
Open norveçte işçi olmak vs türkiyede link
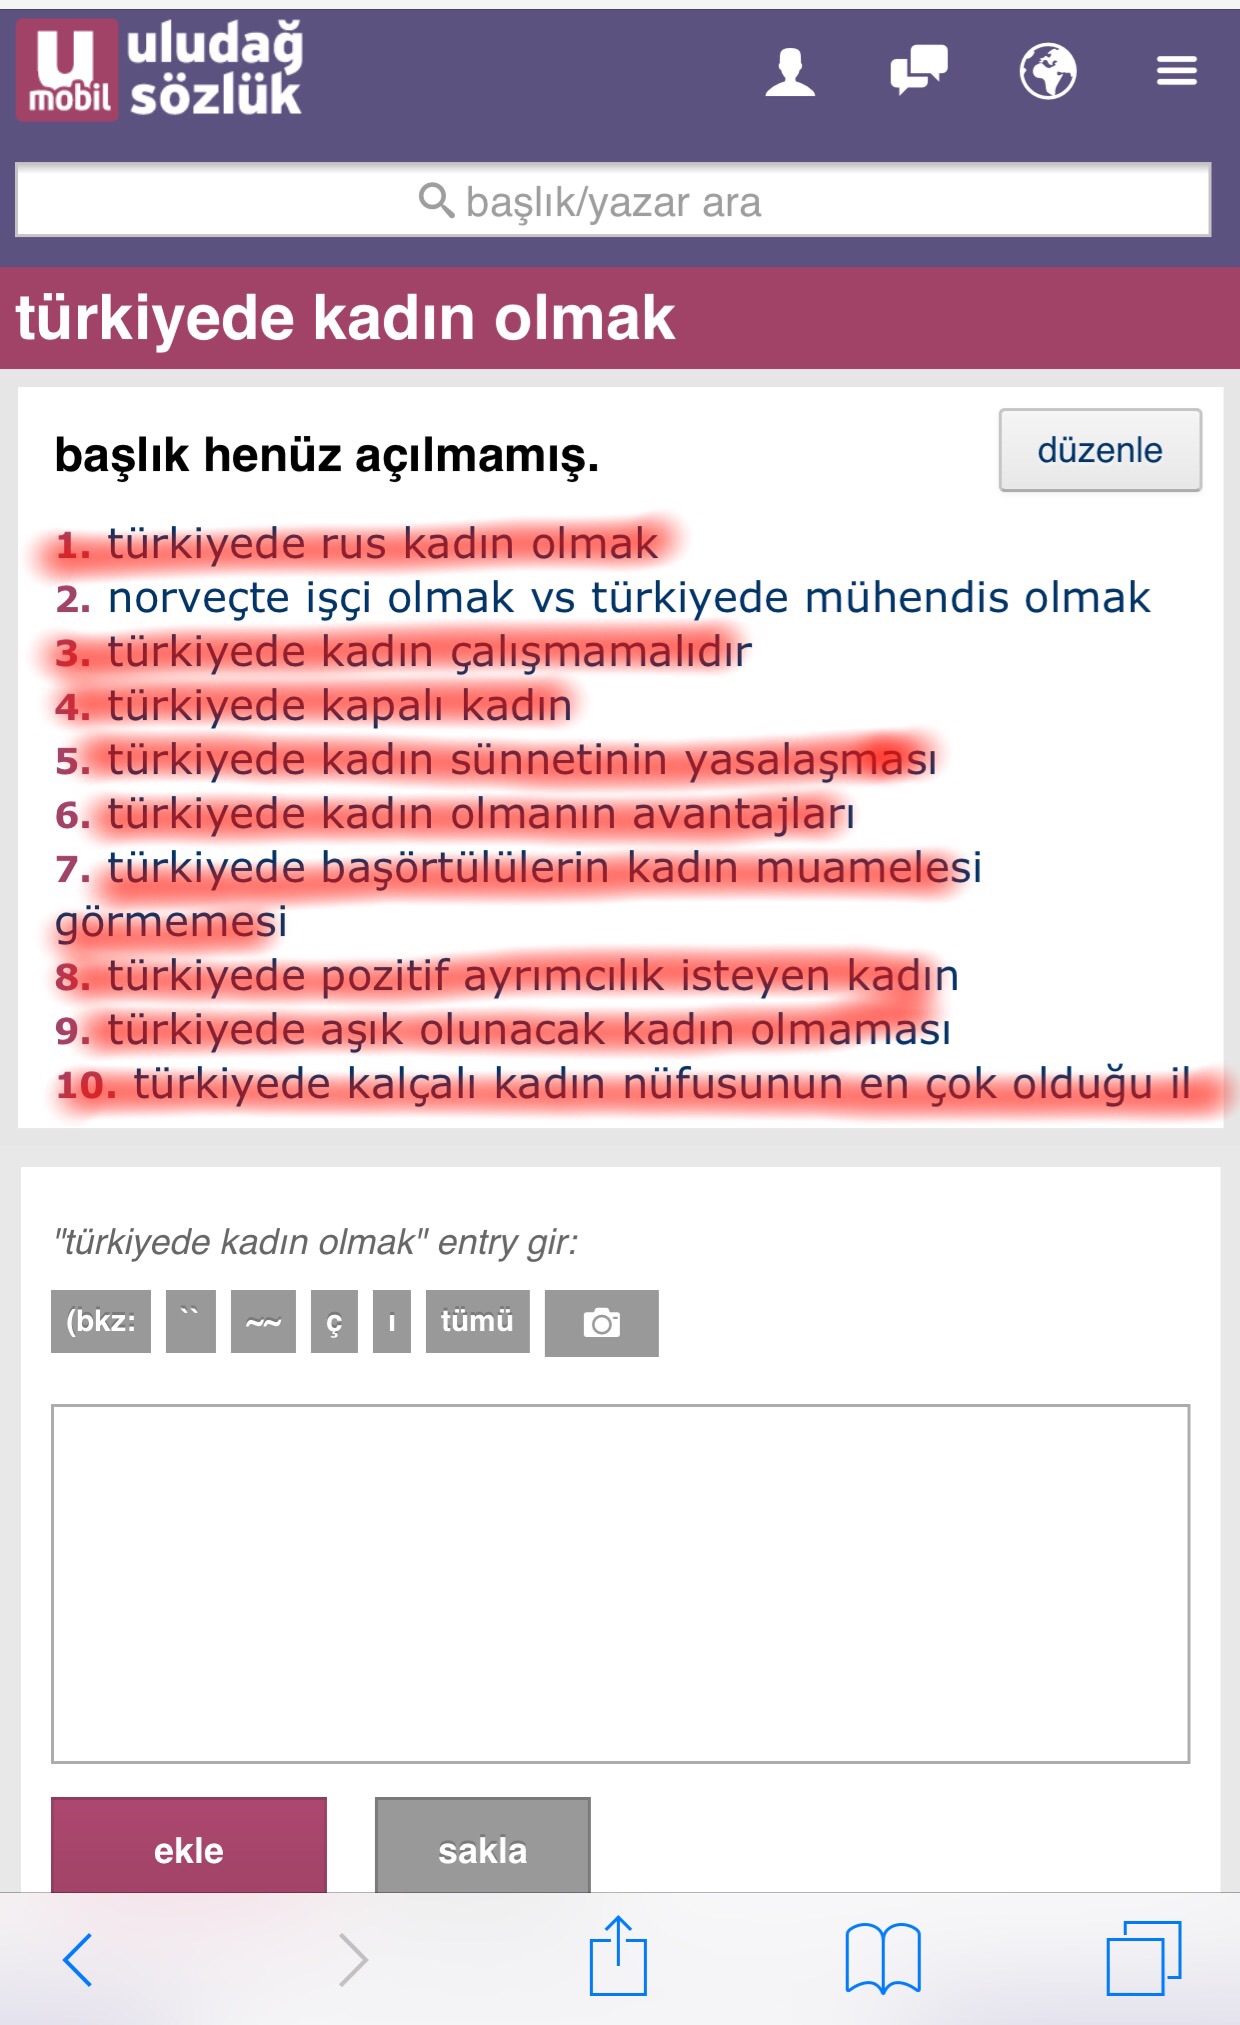pos(629,598)
